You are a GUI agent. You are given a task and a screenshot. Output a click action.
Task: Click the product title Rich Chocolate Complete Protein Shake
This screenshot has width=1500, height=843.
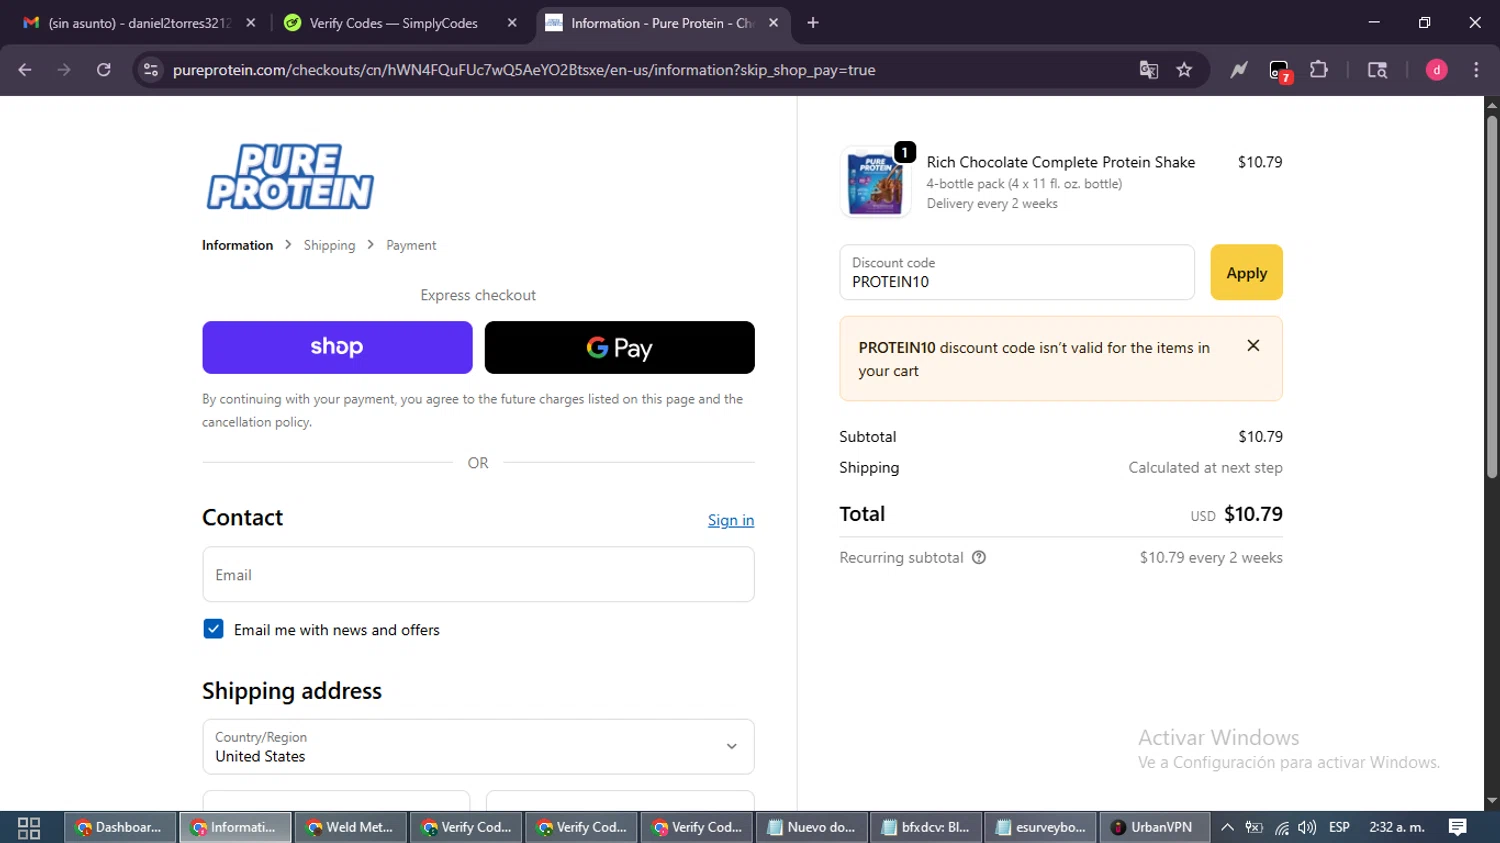(x=1060, y=162)
